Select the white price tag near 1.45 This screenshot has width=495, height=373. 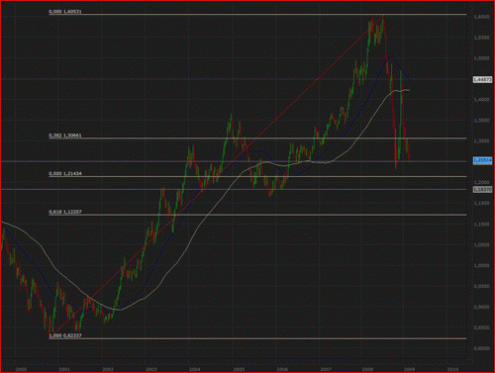482,80
